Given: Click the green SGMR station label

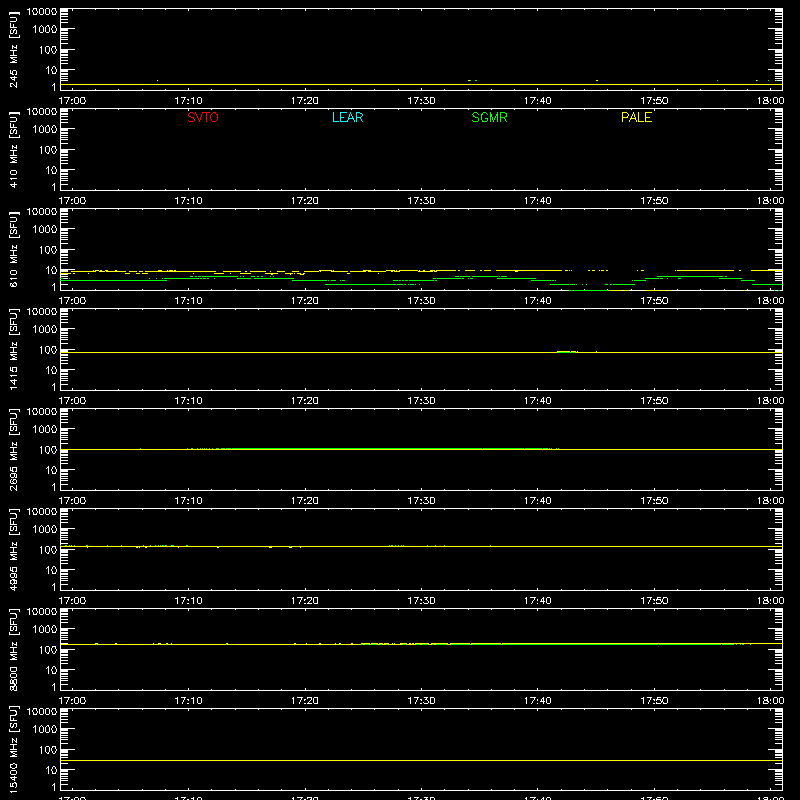Looking at the screenshot, I should (489, 117).
